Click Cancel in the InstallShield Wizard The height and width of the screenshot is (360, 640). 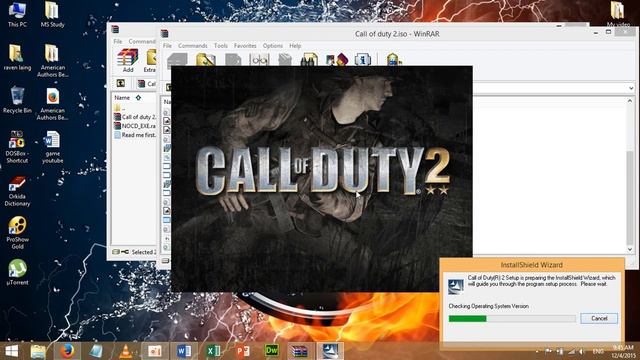pyautogui.click(x=599, y=318)
